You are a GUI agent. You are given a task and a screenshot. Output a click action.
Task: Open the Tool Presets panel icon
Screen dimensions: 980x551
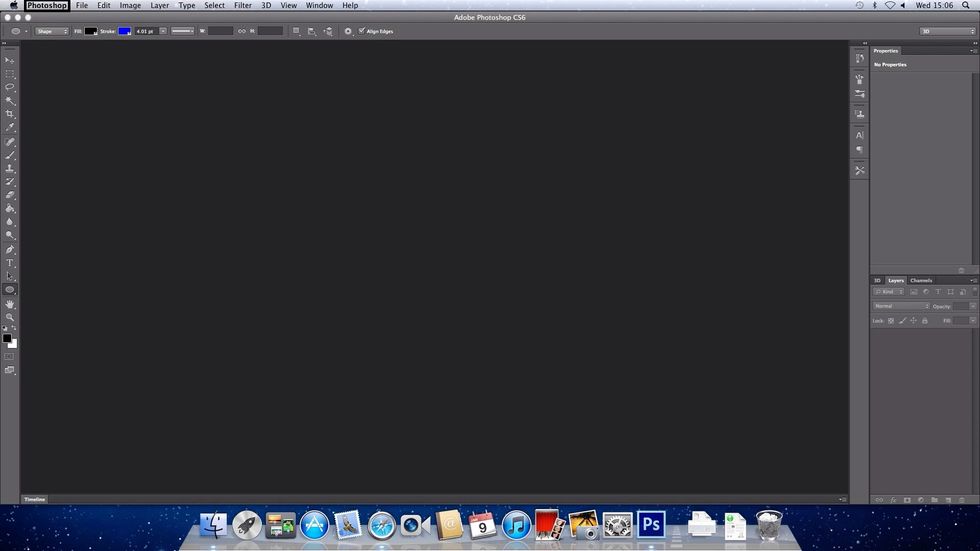coord(860,170)
